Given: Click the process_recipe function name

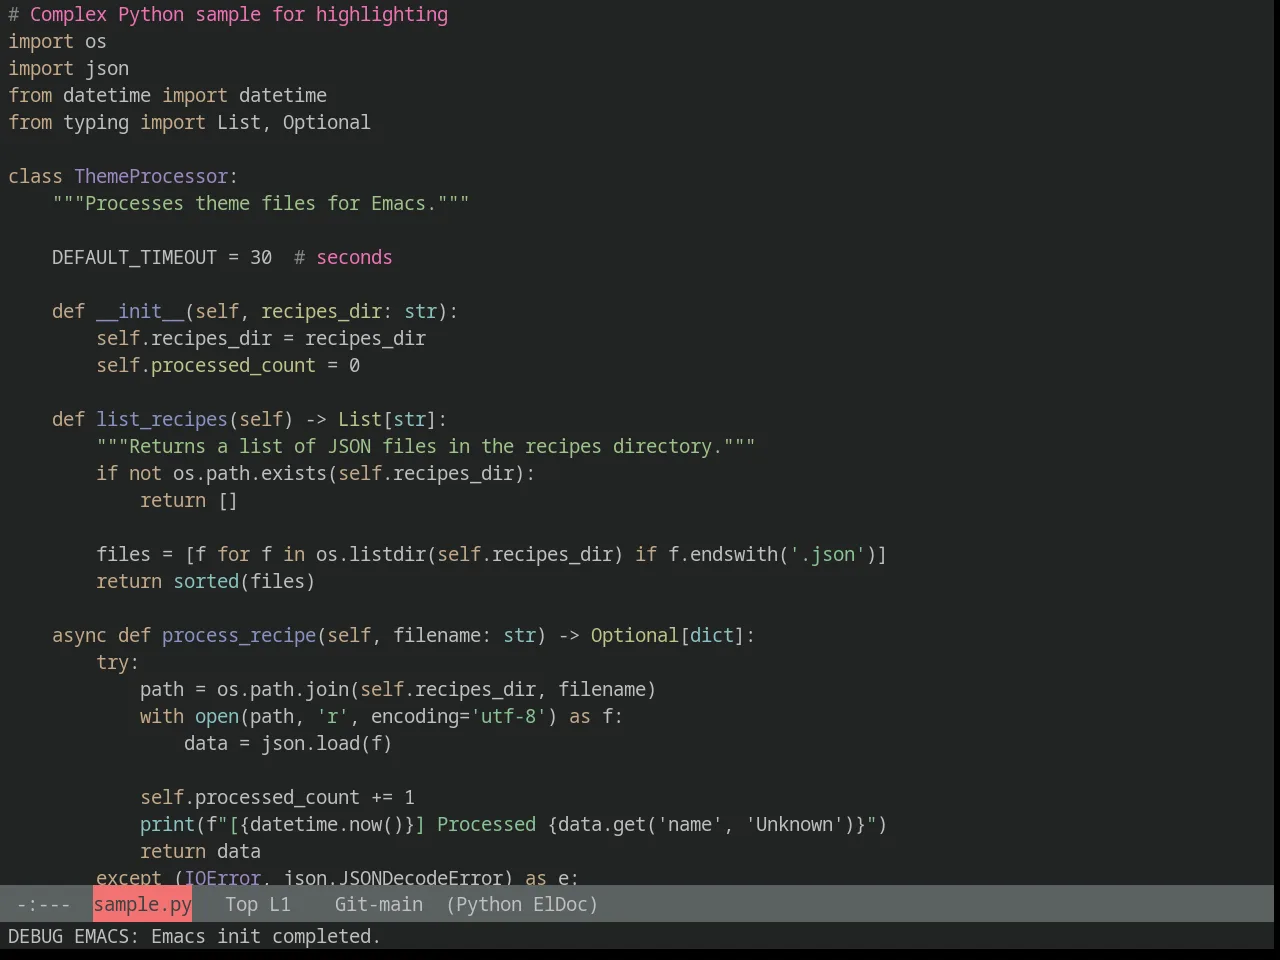Looking at the screenshot, I should [239, 635].
